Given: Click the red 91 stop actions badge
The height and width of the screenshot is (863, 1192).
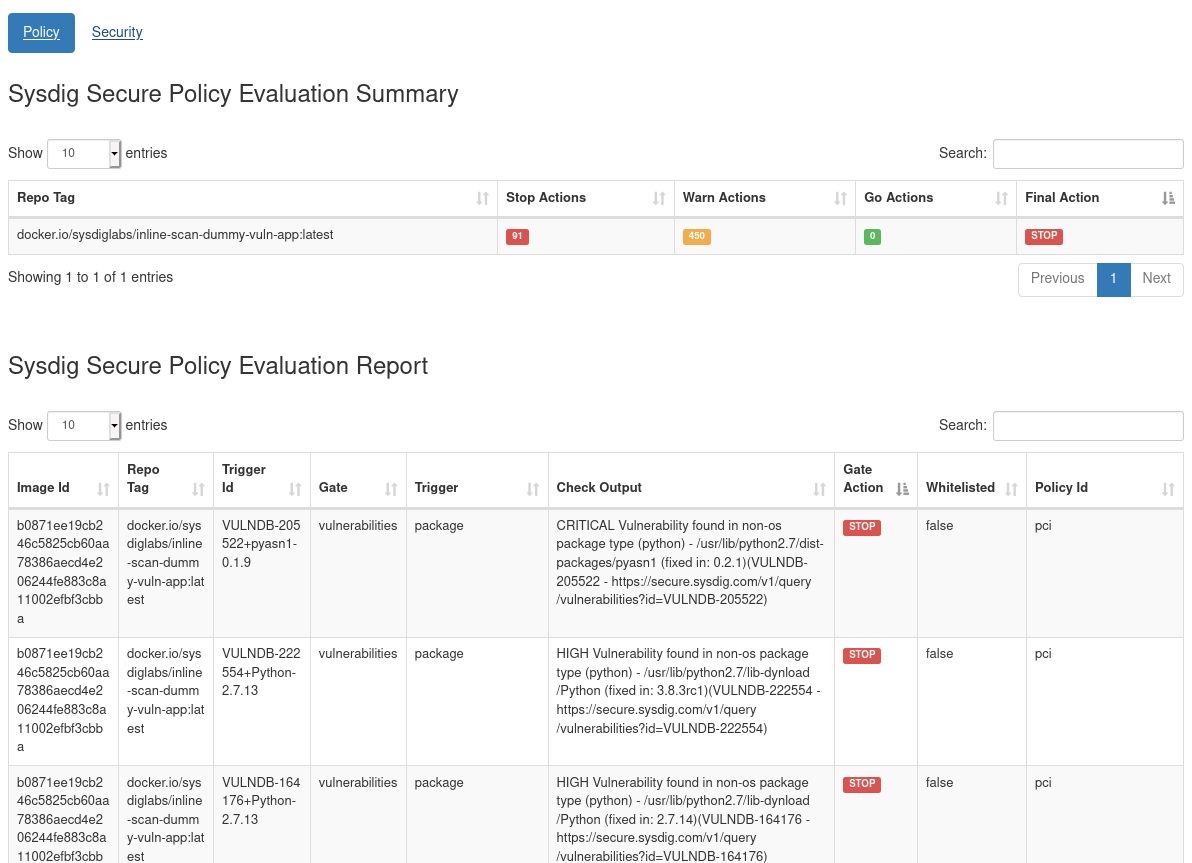Looking at the screenshot, I should click(517, 237).
